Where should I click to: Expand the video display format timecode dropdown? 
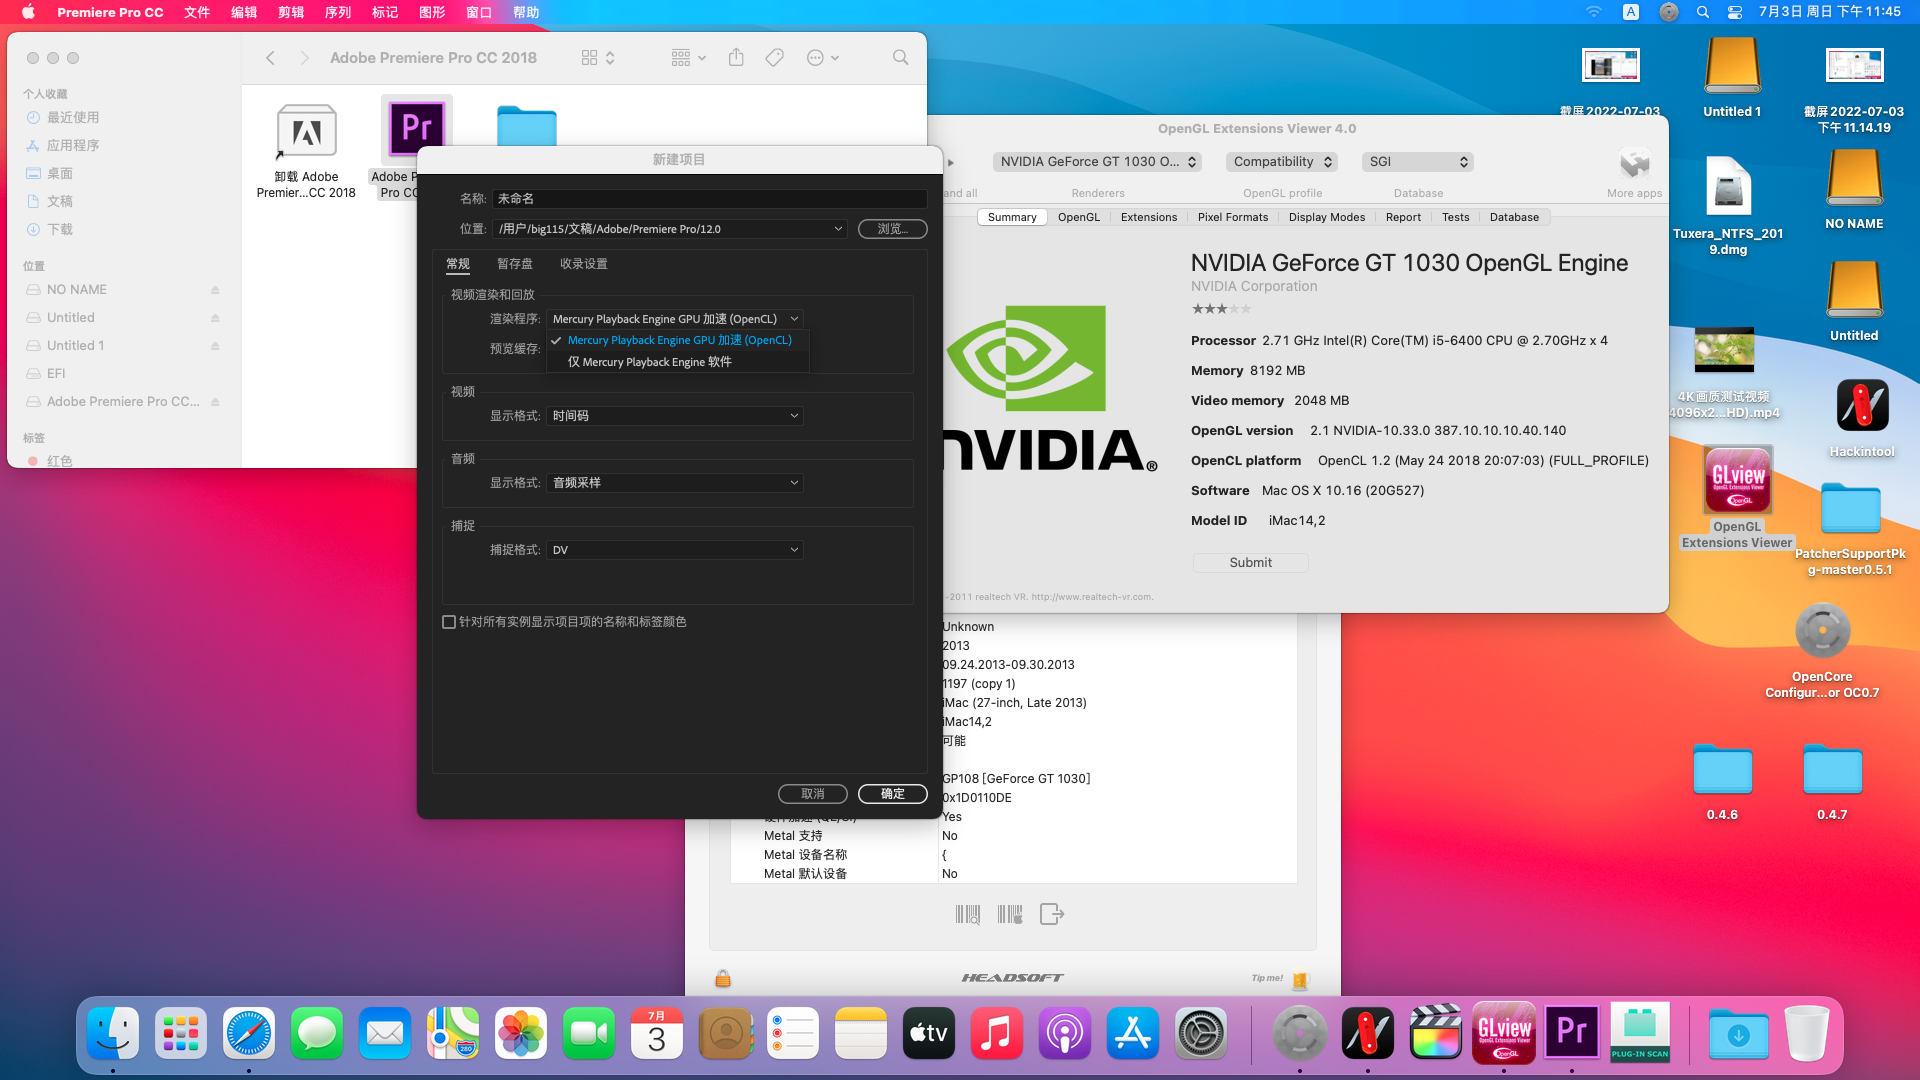(675, 416)
